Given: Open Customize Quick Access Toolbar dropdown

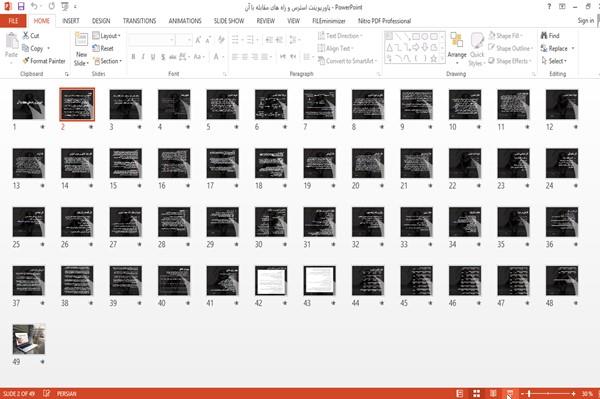Looking at the screenshot, I should [x=75, y=6].
